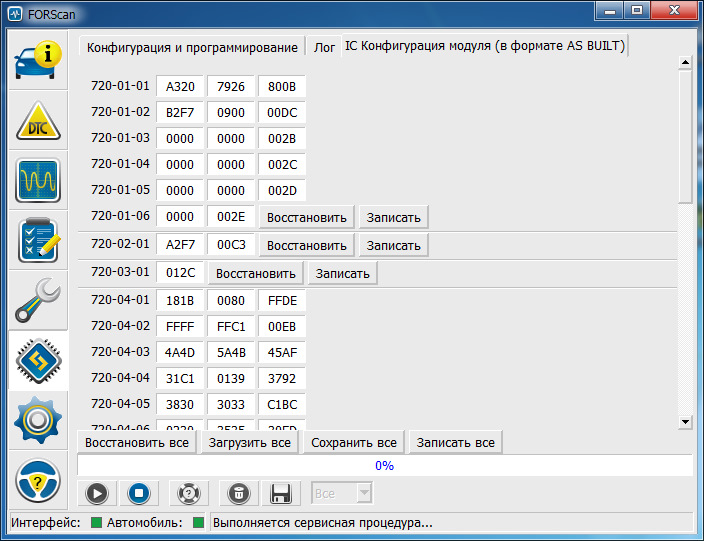Open the wrench service procedures section
This screenshot has height=541, width=704.
point(38,301)
